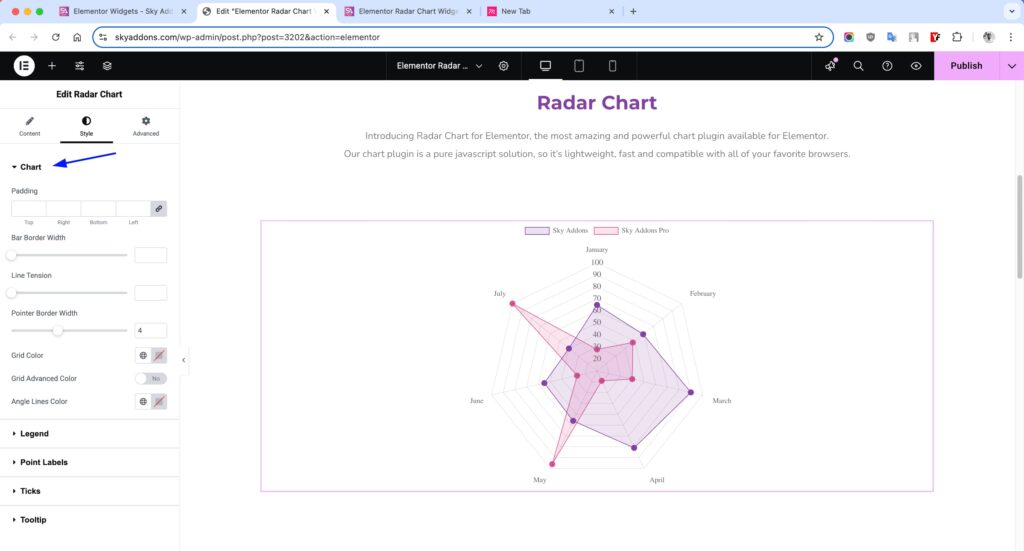Image resolution: width=1024 pixels, height=551 pixels.
Task: Open the What's New megaphone icon
Action: (x=830, y=66)
